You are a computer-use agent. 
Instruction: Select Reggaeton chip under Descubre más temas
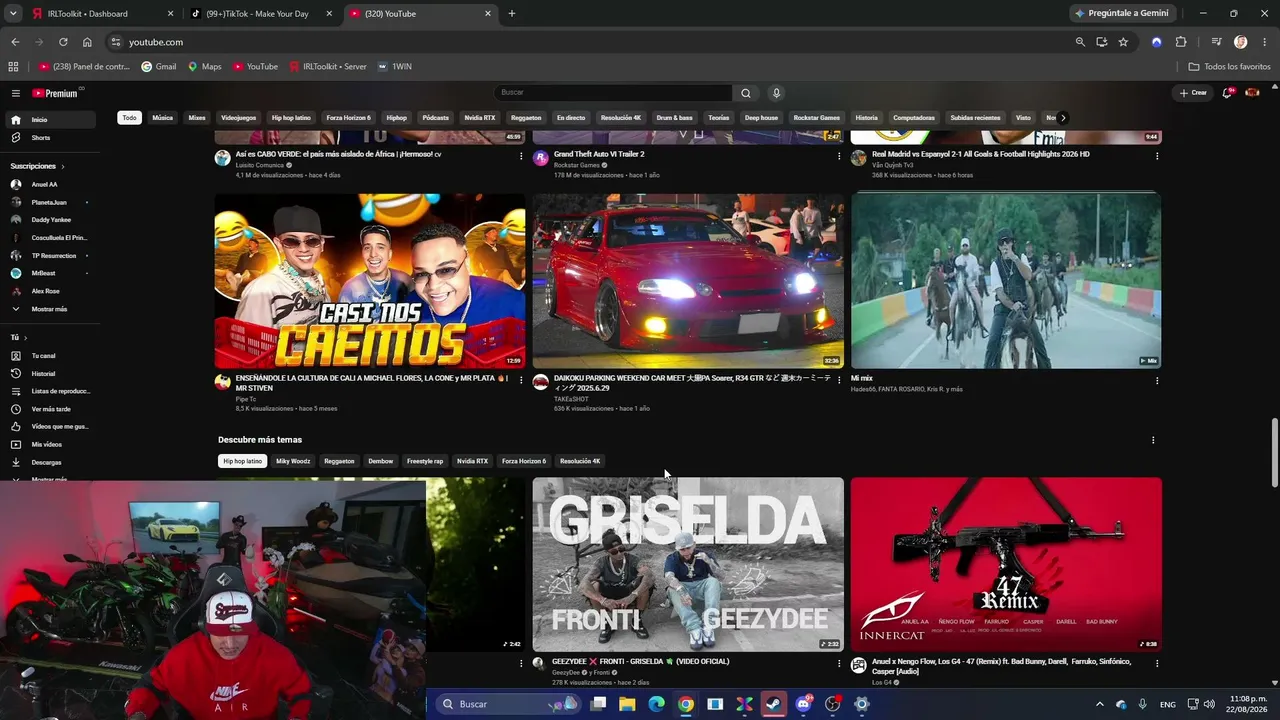pyautogui.click(x=339, y=461)
